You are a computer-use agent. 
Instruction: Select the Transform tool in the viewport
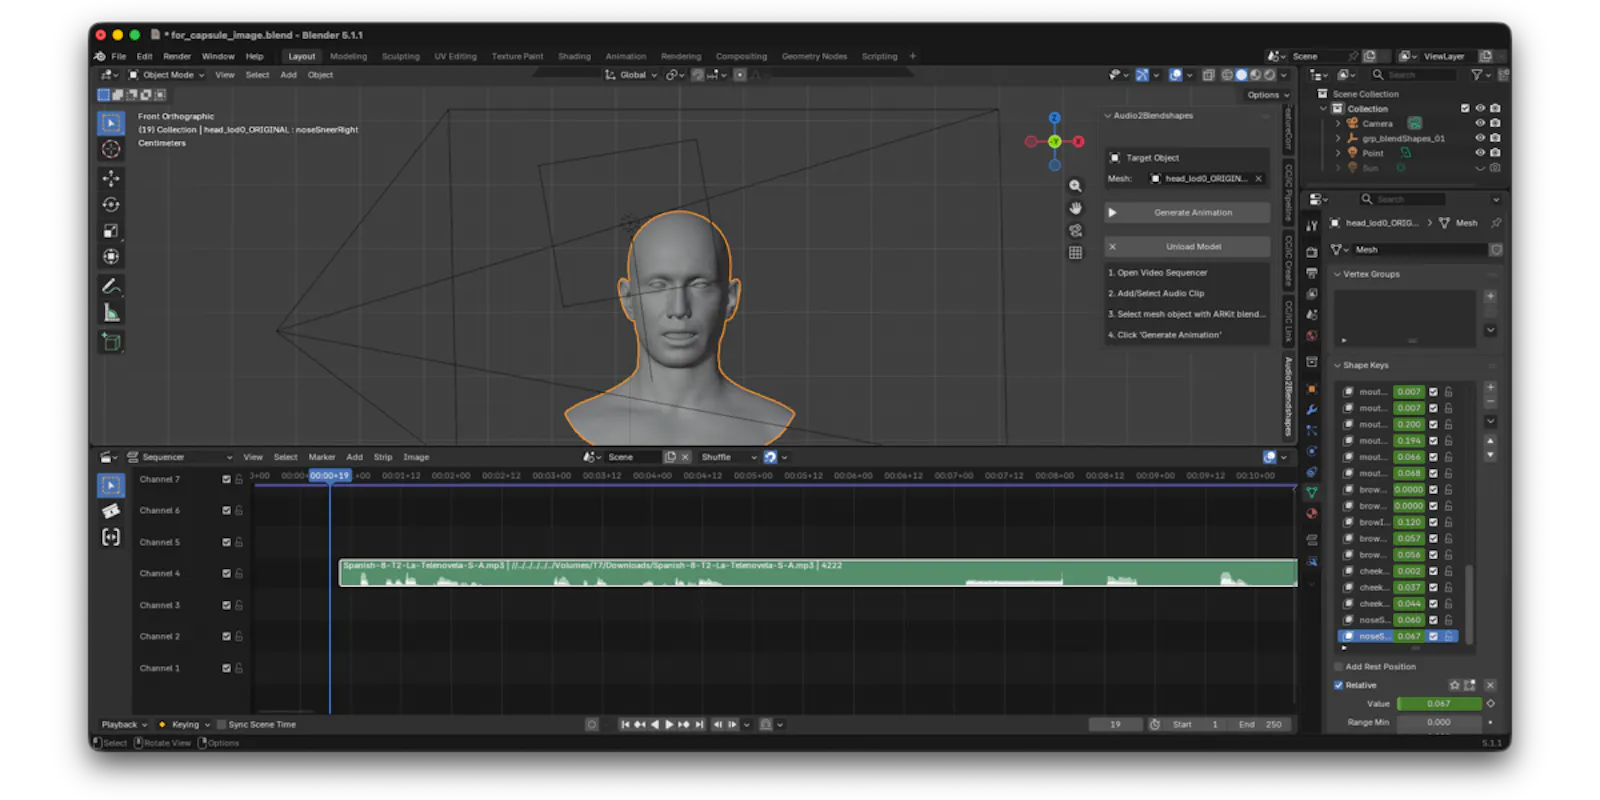pyautogui.click(x=111, y=256)
